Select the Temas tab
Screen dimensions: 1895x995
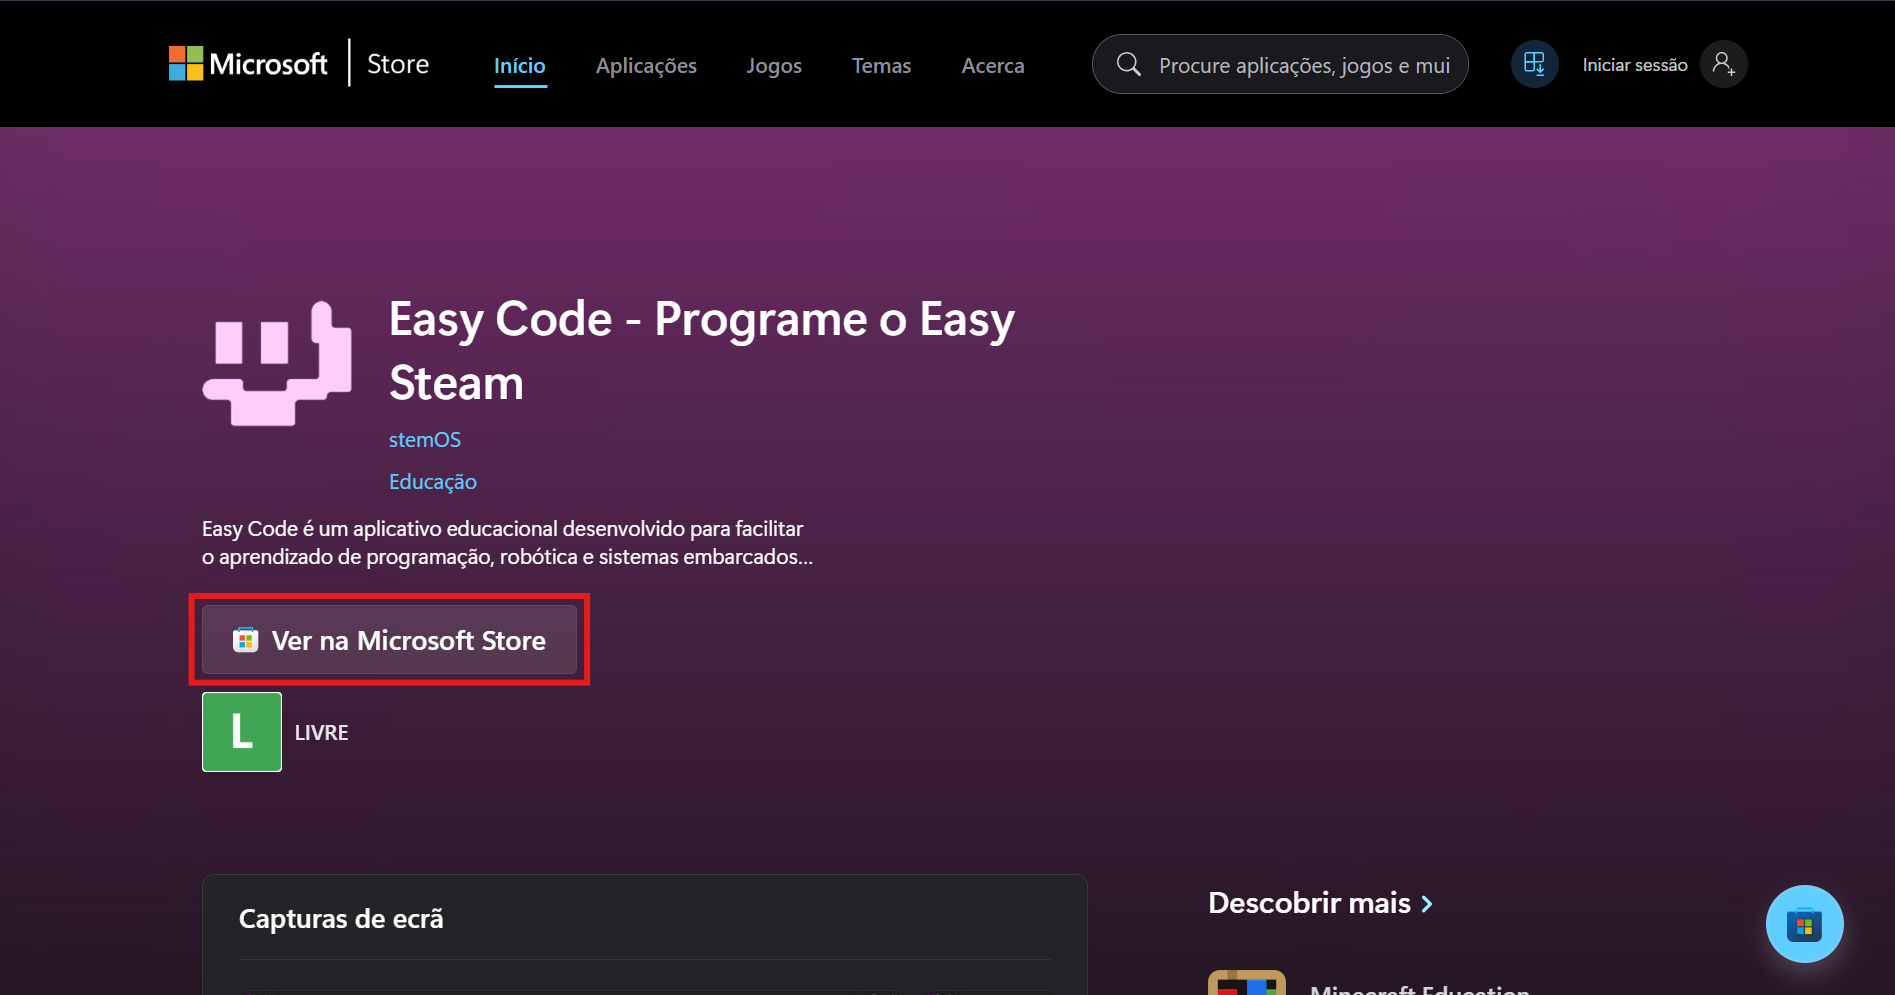point(881,65)
